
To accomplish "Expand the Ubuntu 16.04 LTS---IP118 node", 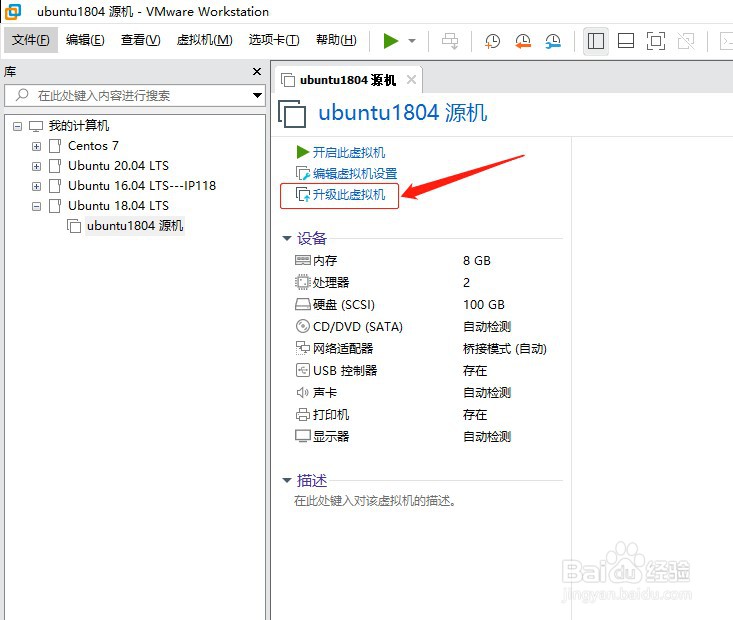I will (36, 187).
